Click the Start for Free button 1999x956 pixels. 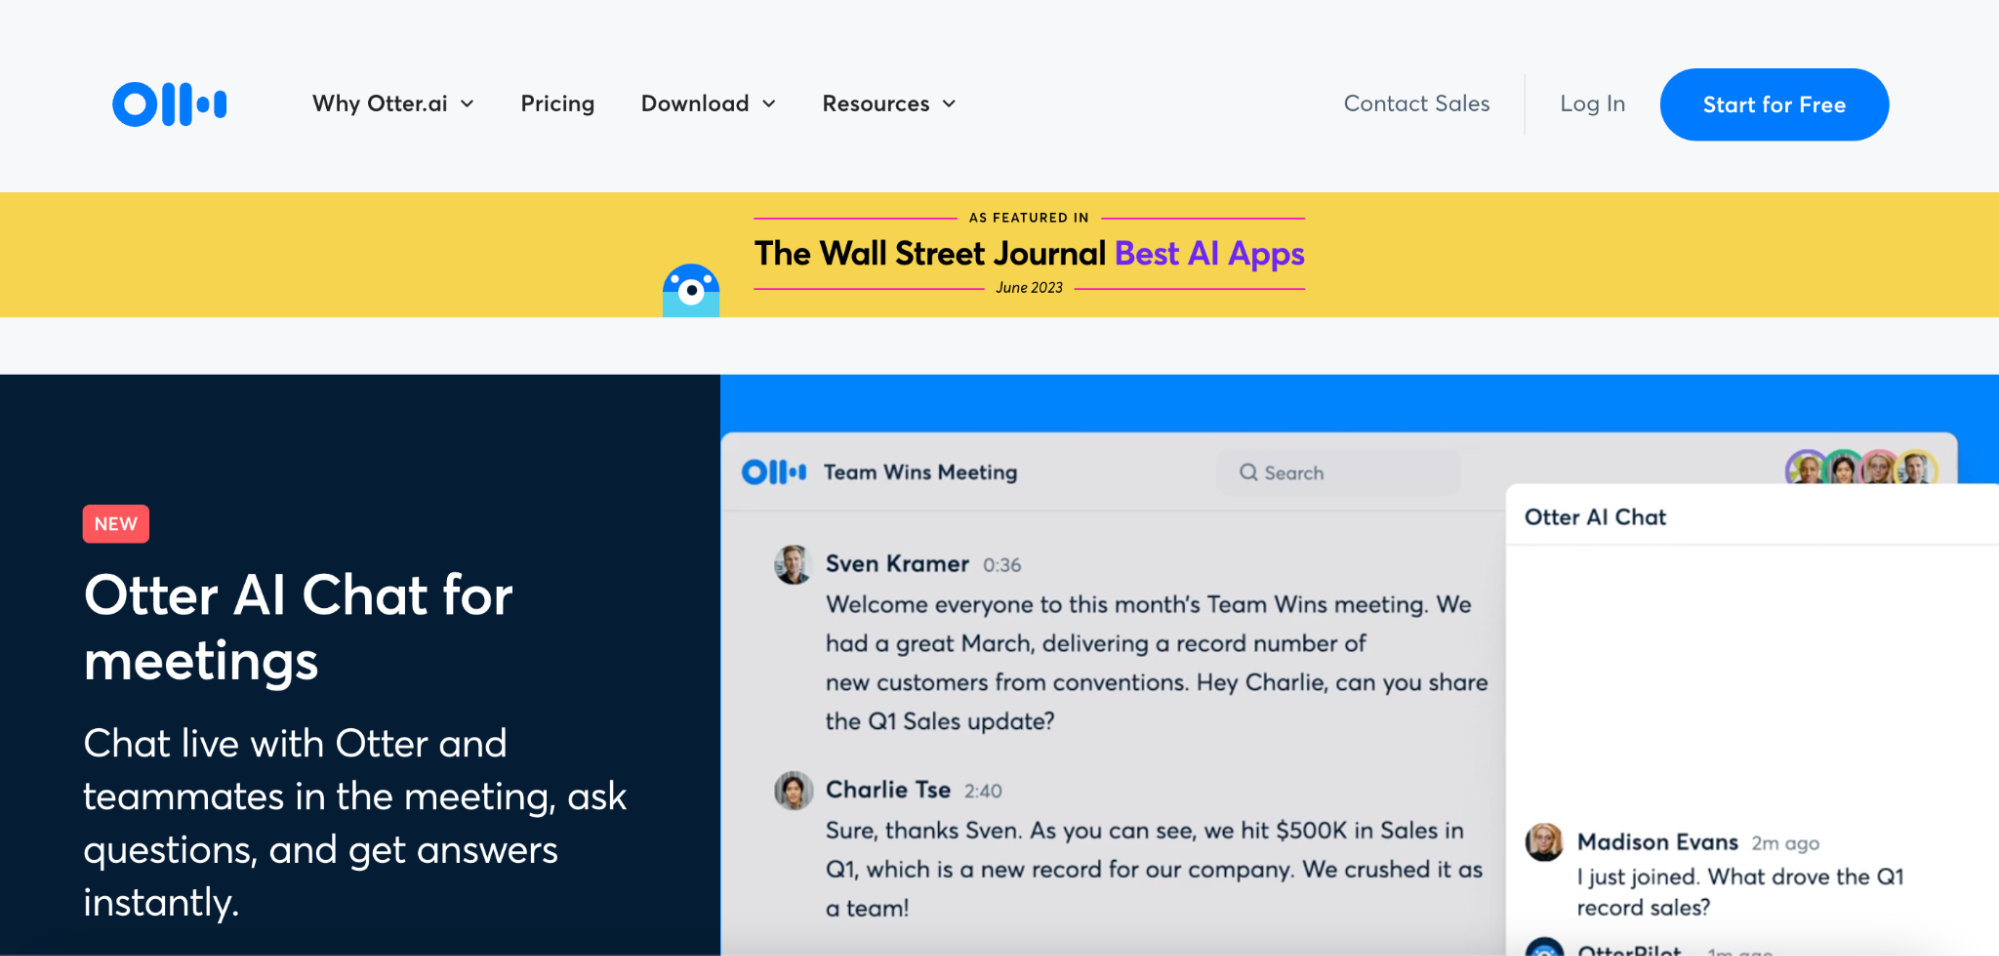(1774, 105)
